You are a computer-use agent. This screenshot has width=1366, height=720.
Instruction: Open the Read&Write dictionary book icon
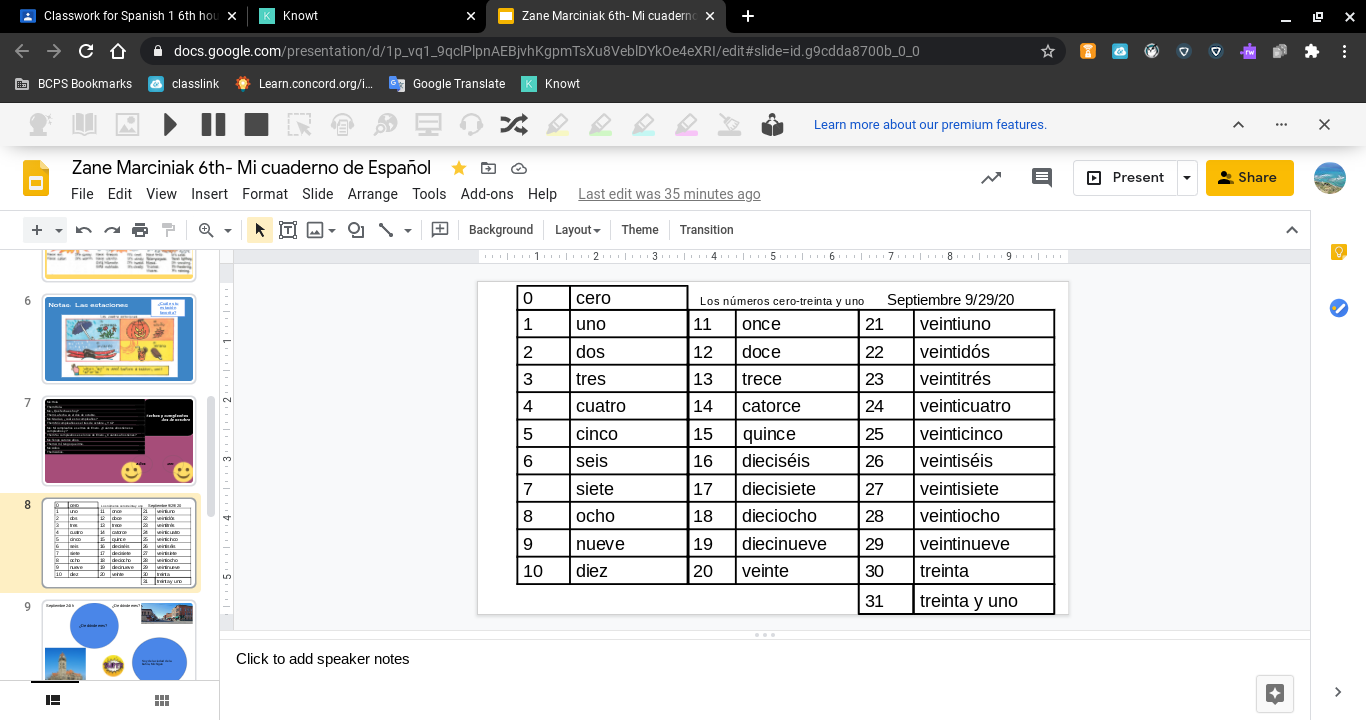(84, 125)
